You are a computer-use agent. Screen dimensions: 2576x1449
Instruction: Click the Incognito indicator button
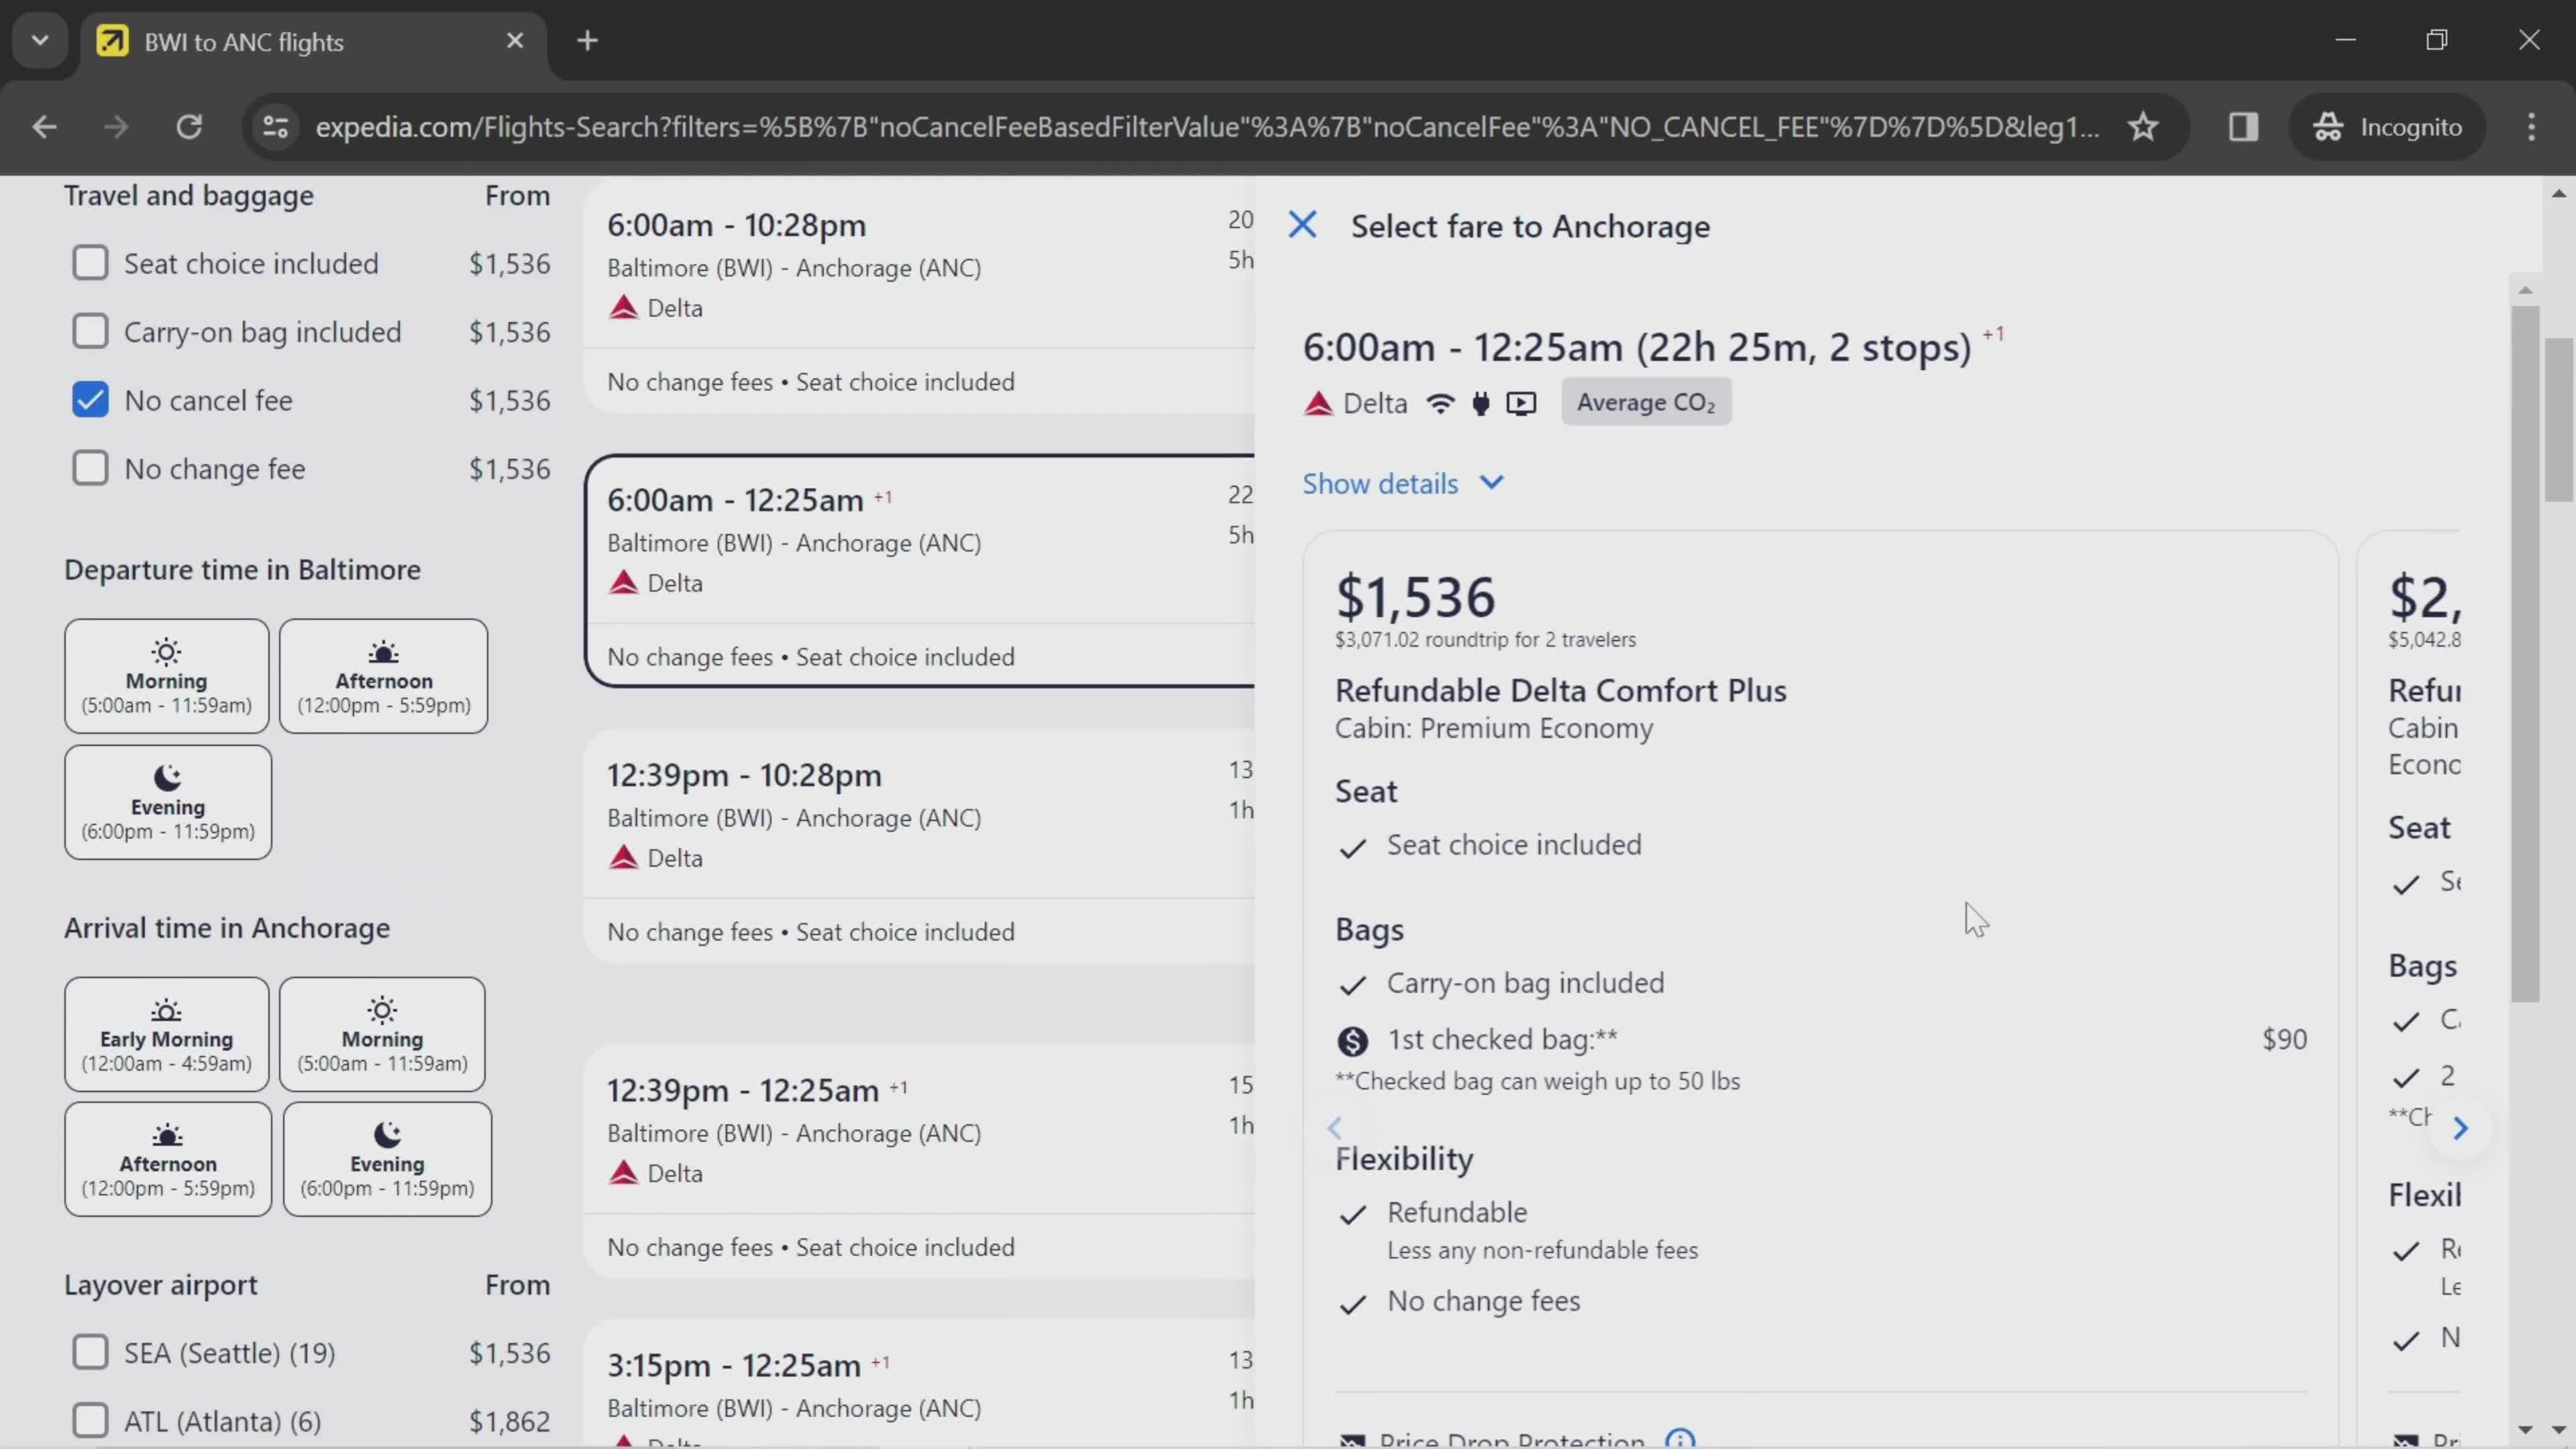click(x=2387, y=127)
